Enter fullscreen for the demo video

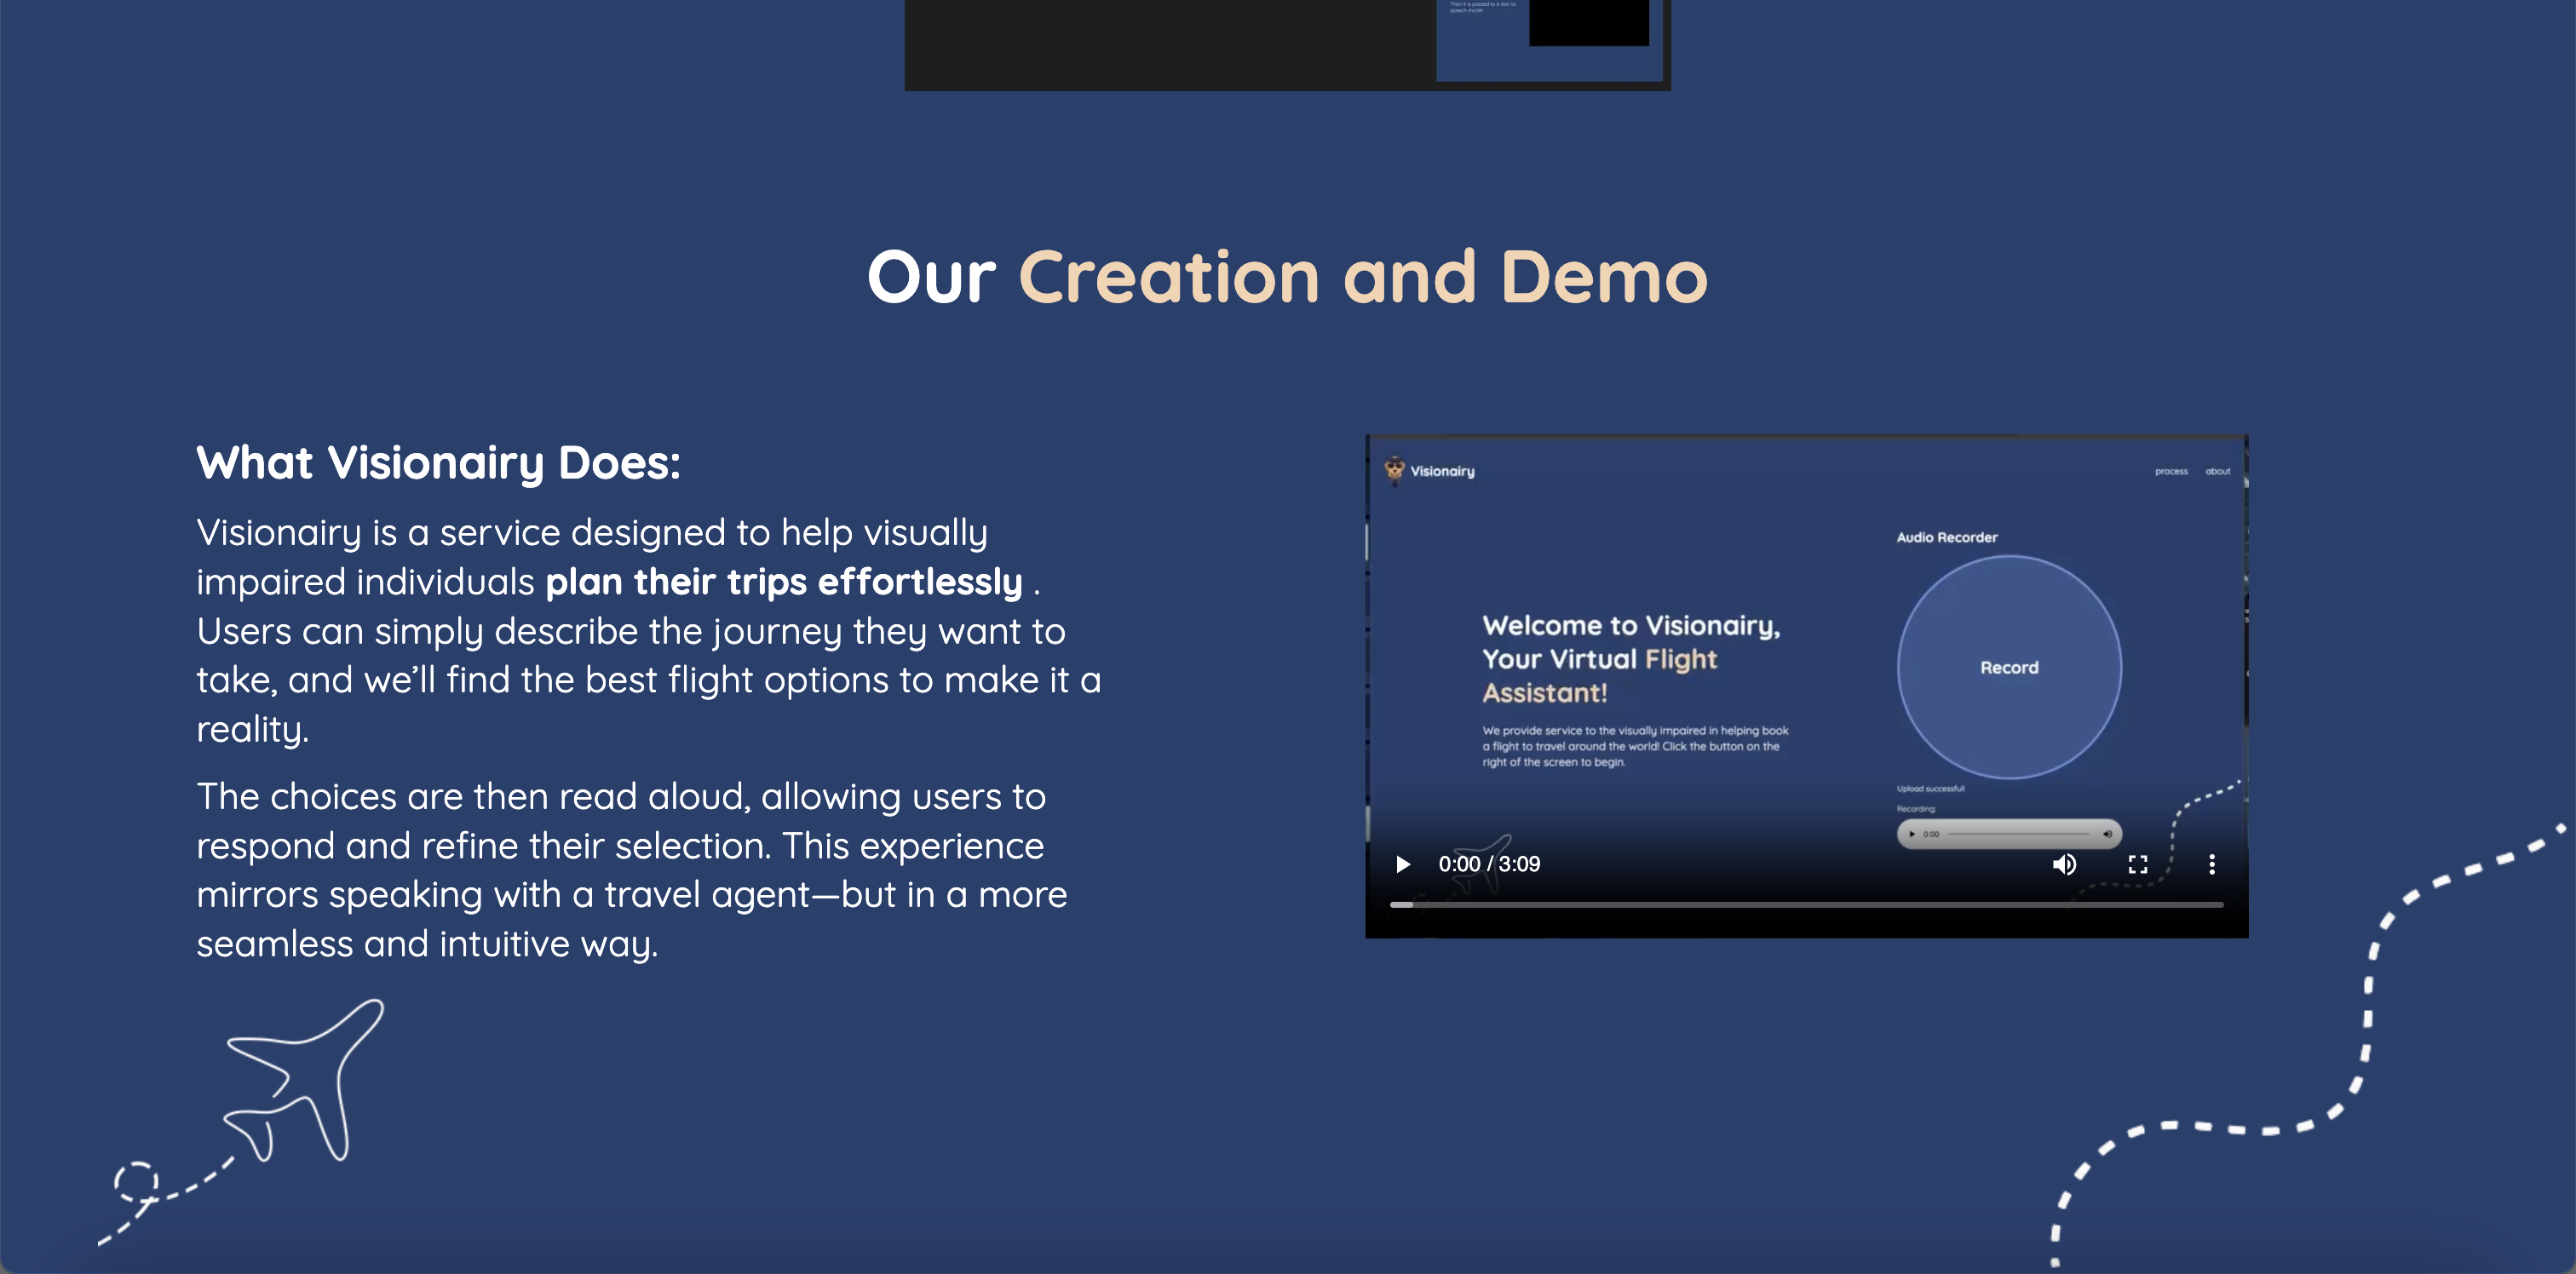click(2138, 864)
